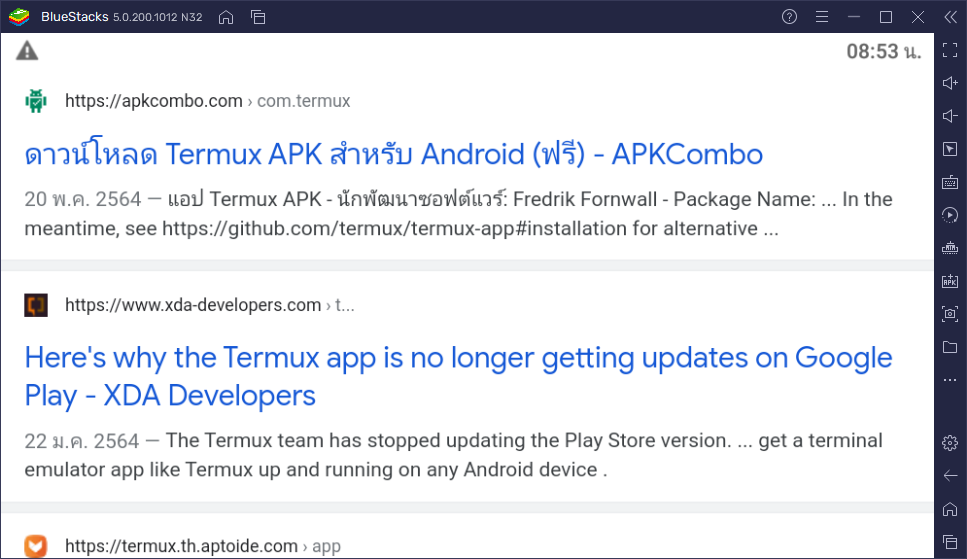Open multi-instance recent apps icon in title bar
The width and height of the screenshot is (967, 559).
[258, 17]
